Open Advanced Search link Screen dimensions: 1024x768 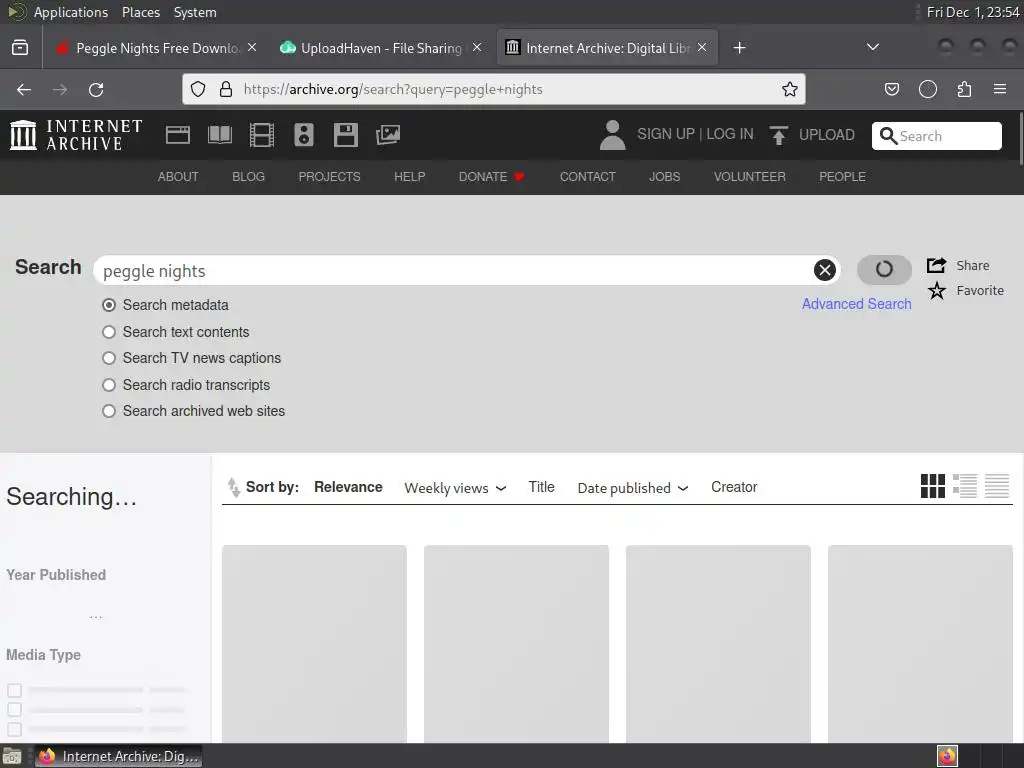click(x=856, y=304)
